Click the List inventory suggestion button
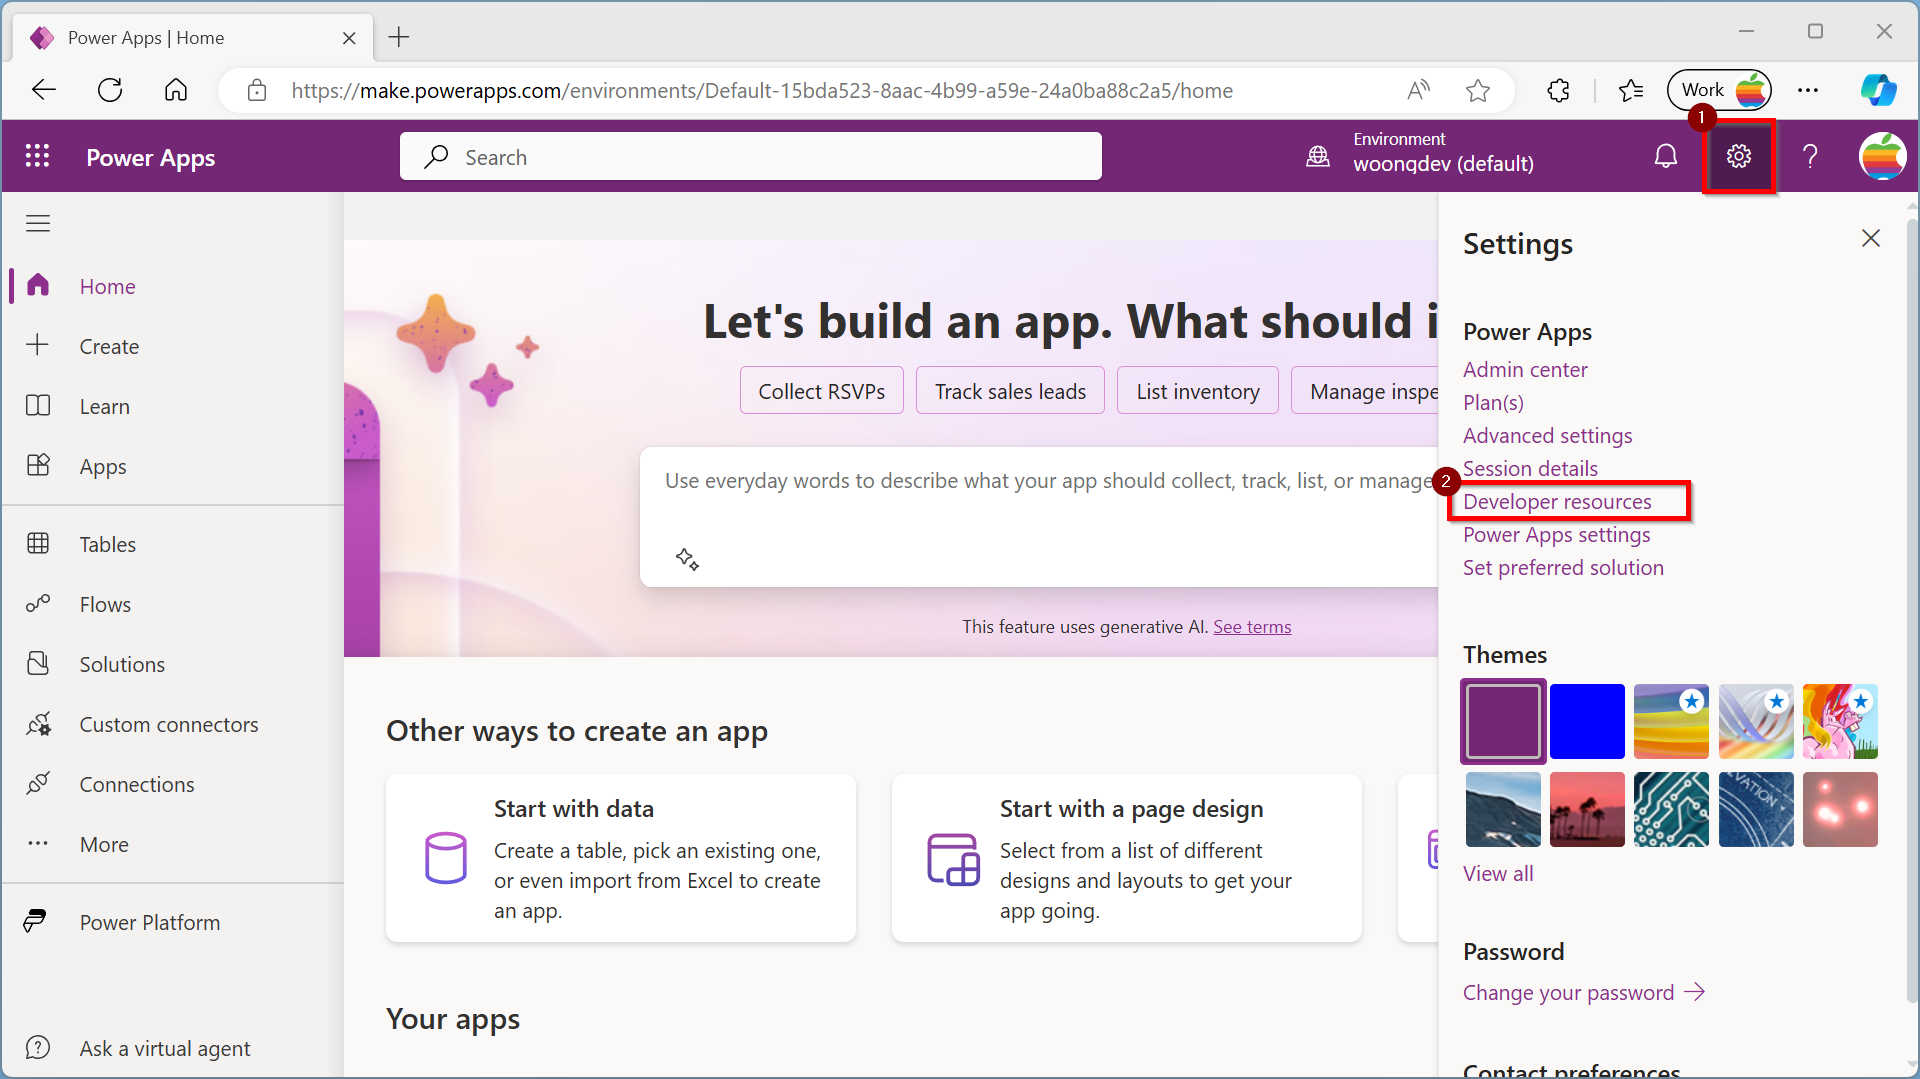Viewport: 1920px width, 1079px height. [x=1198, y=390]
